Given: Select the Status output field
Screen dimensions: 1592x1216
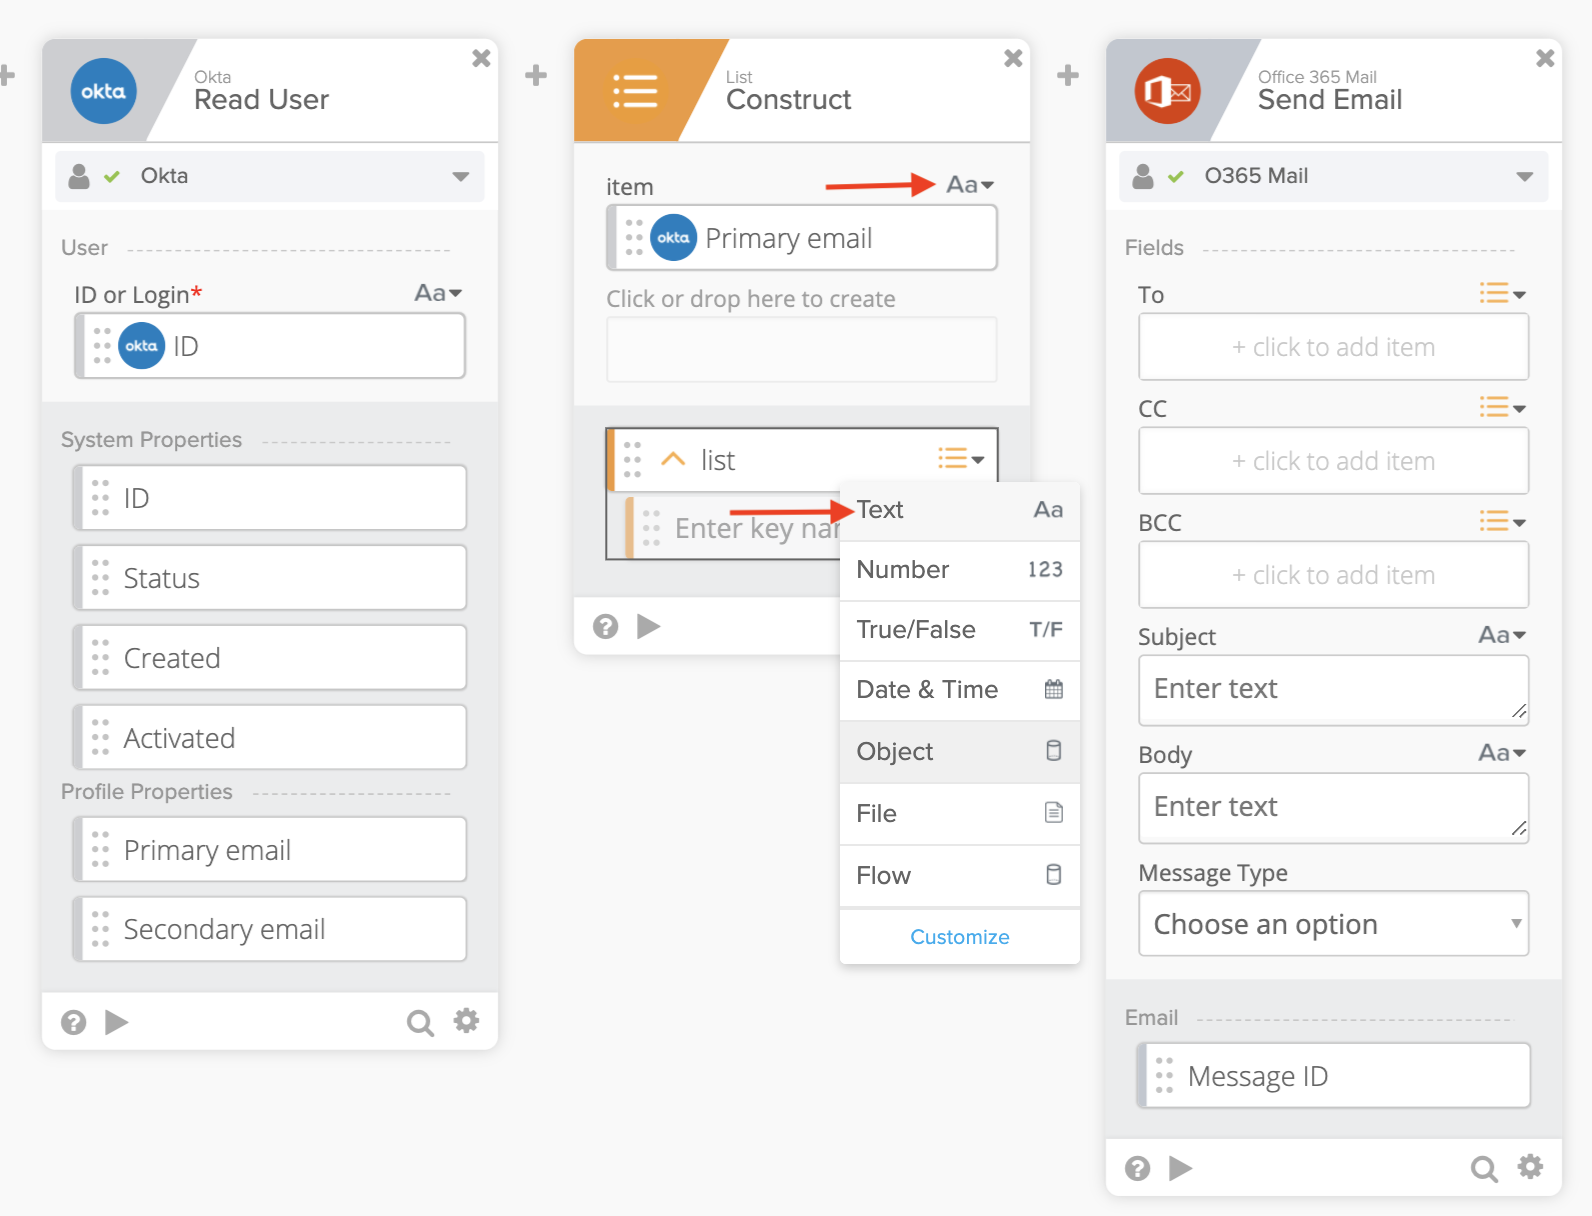Looking at the screenshot, I should pyautogui.click(x=270, y=578).
